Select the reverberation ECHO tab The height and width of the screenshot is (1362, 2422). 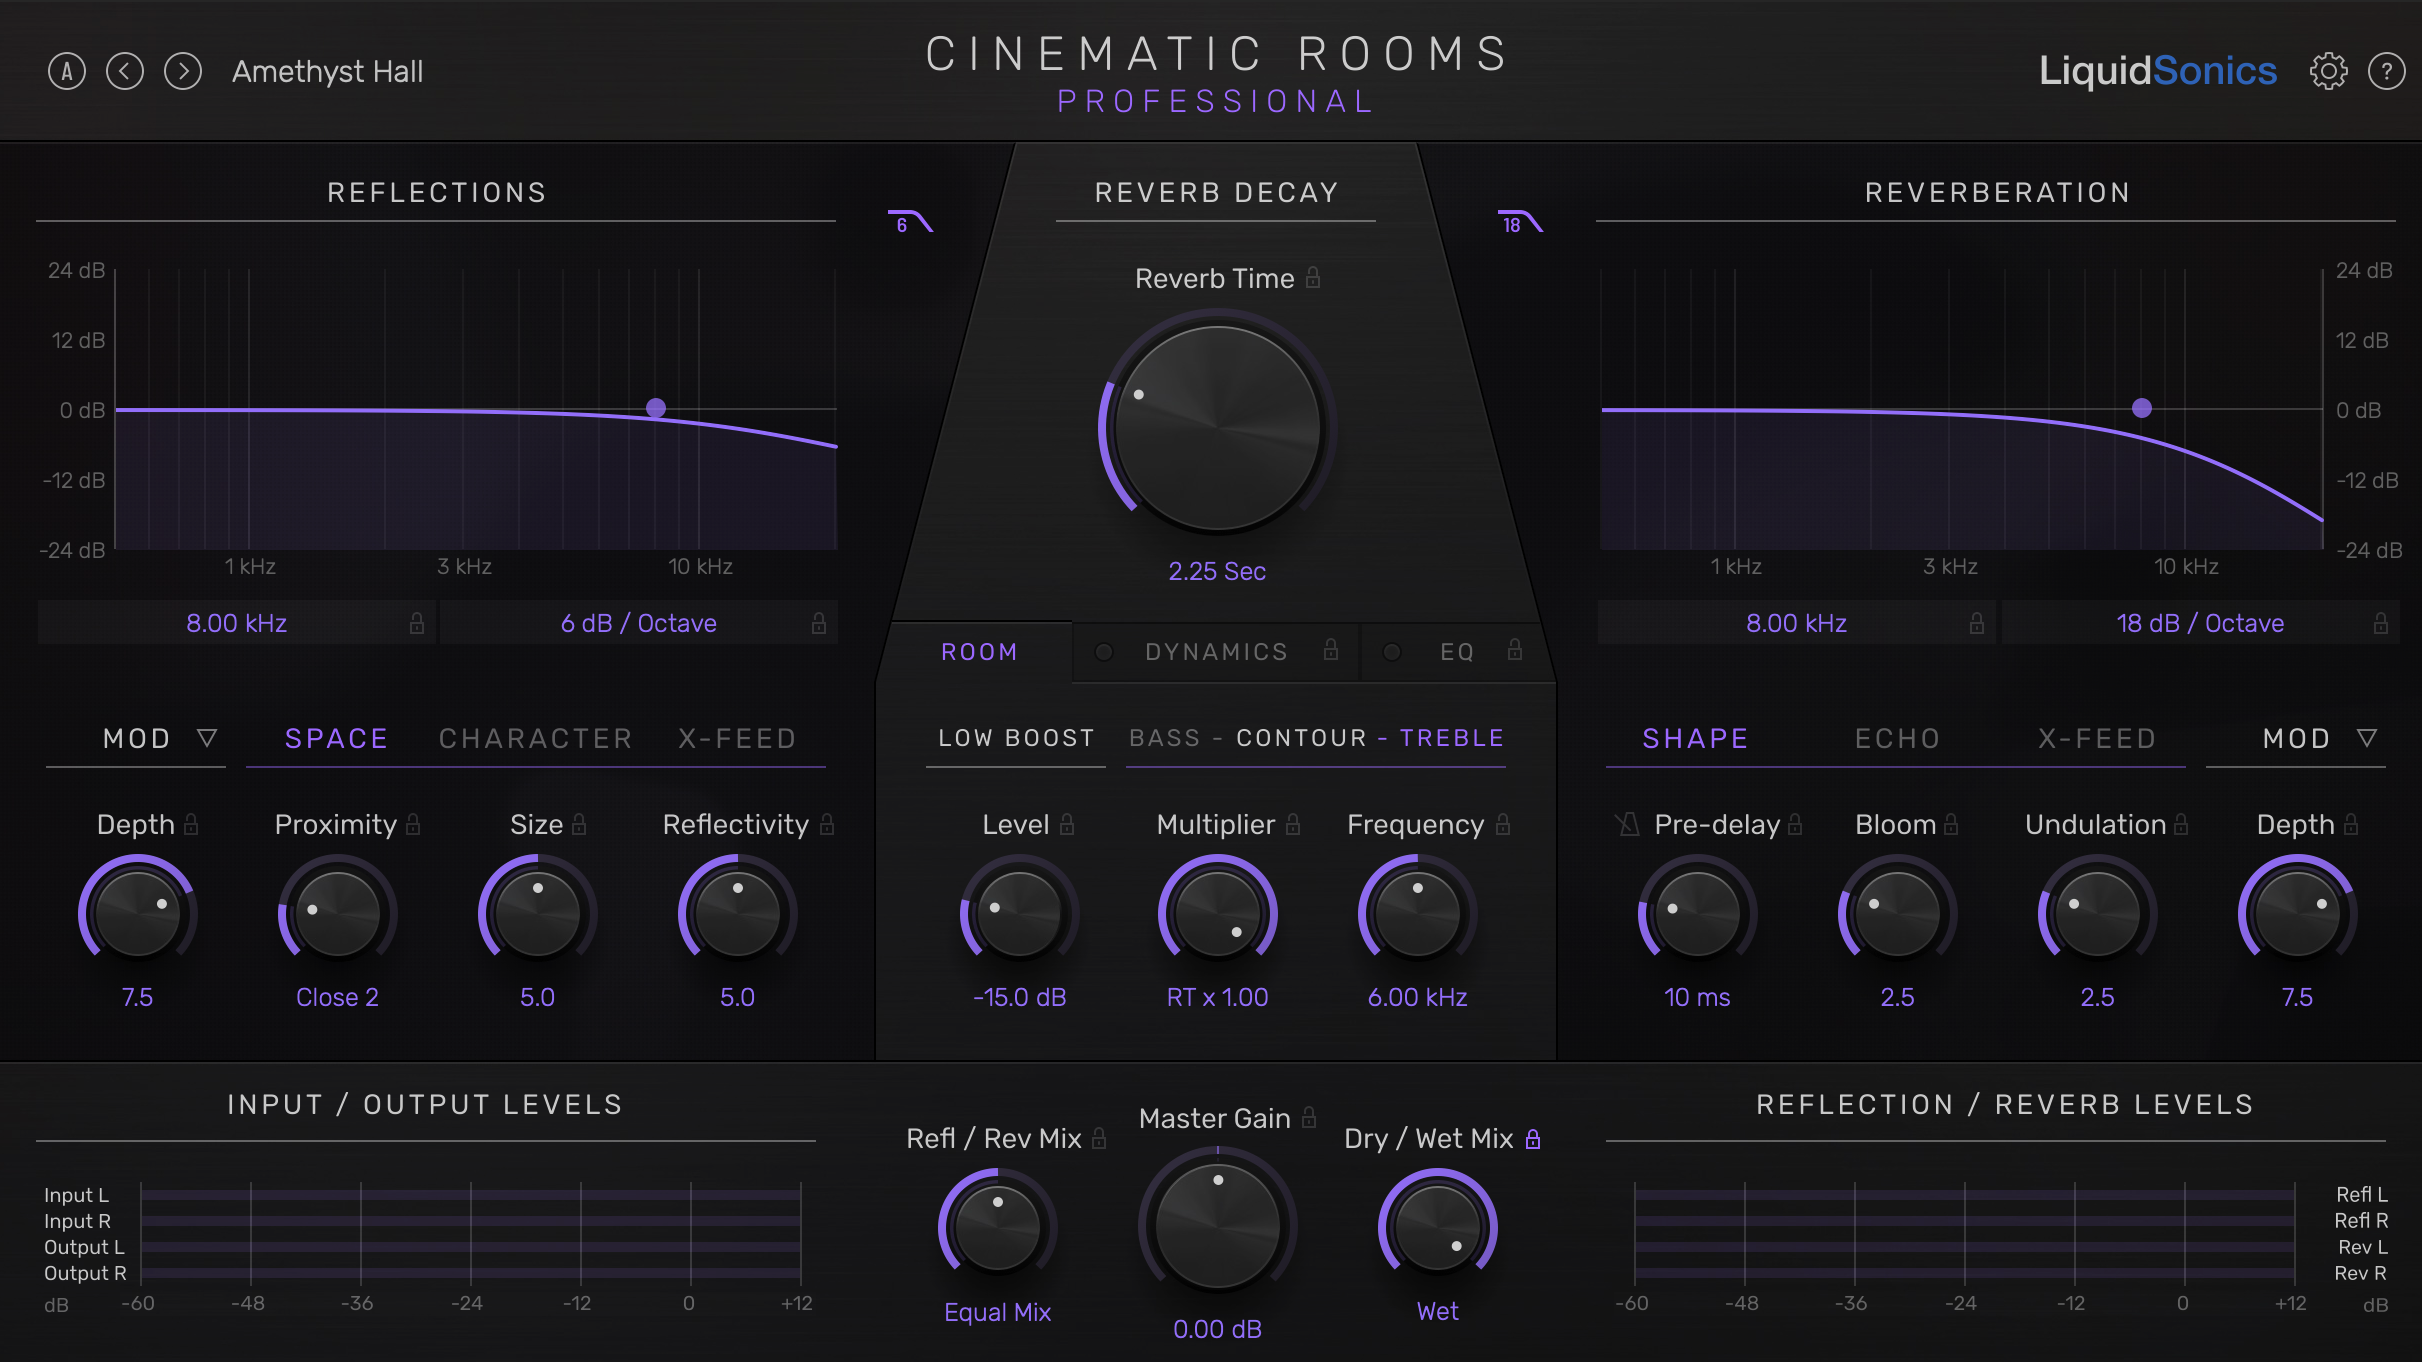coord(1898,739)
